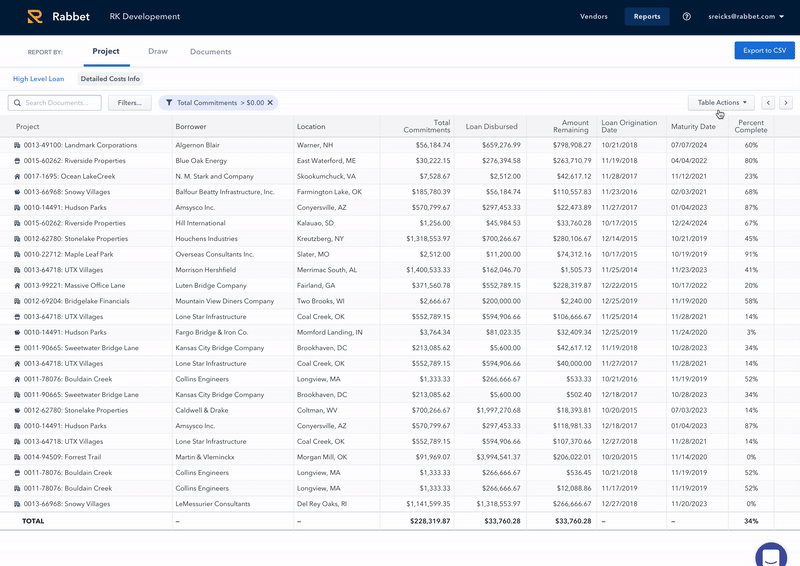The image size is (800, 566).
Task: Remove the Total Commitments filter chip
Action: [269, 103]
